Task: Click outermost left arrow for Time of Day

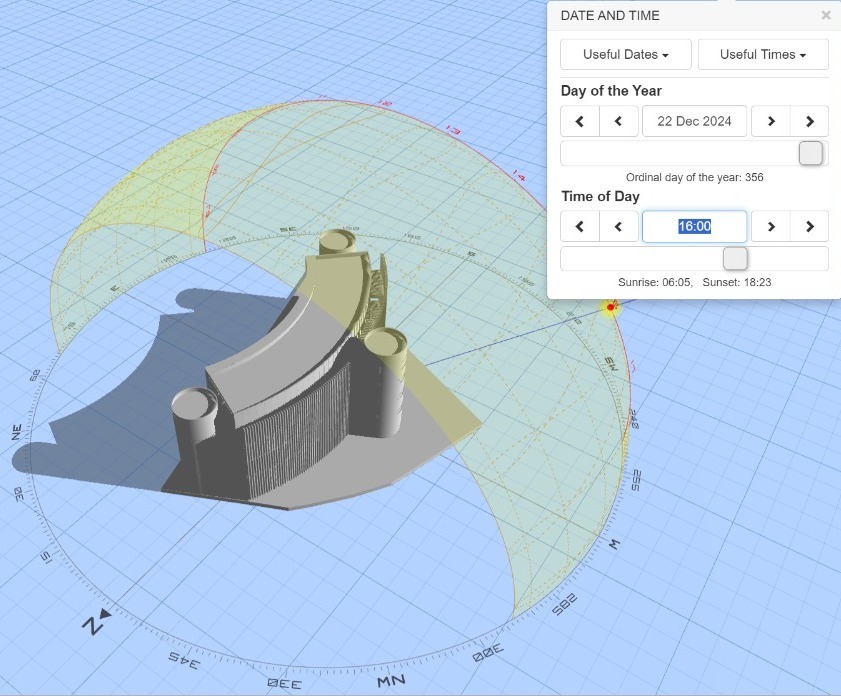Action: click(580, 226)
